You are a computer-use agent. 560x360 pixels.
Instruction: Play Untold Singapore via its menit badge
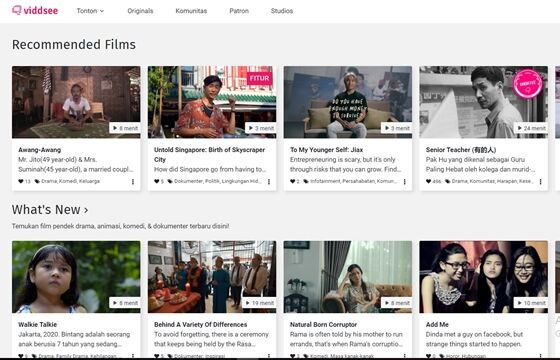tap(261, 128)
